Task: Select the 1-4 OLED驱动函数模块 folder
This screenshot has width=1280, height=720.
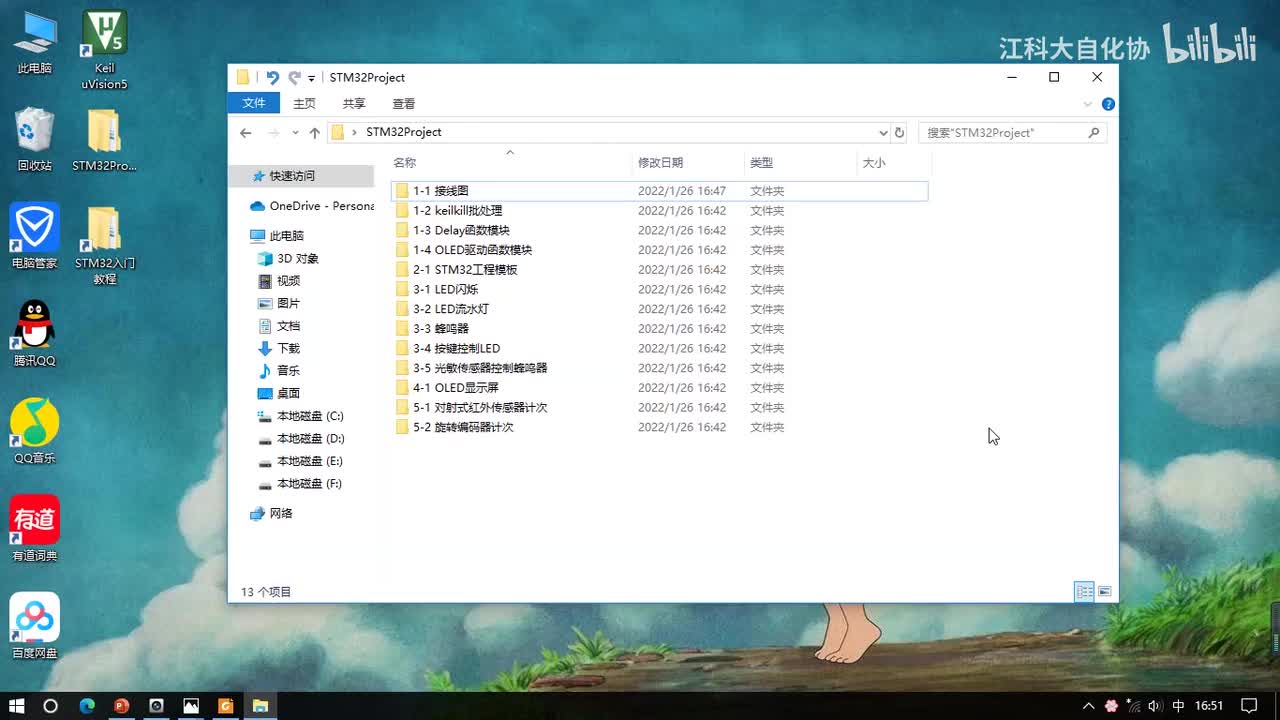Action: tap(659, 250)
